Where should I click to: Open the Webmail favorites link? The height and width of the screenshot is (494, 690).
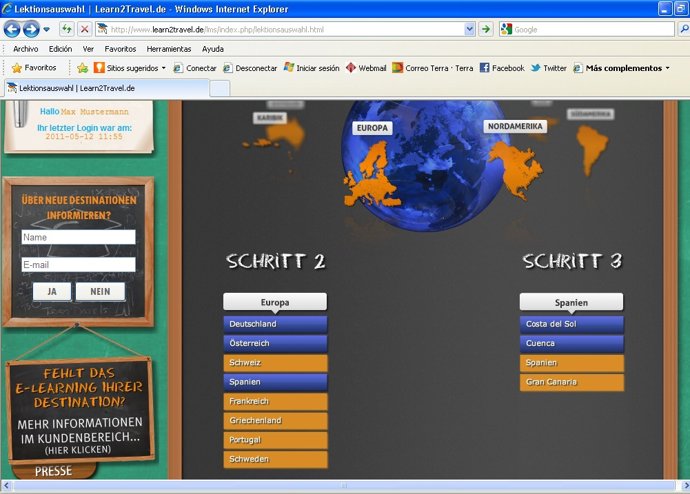pos(365,68)
